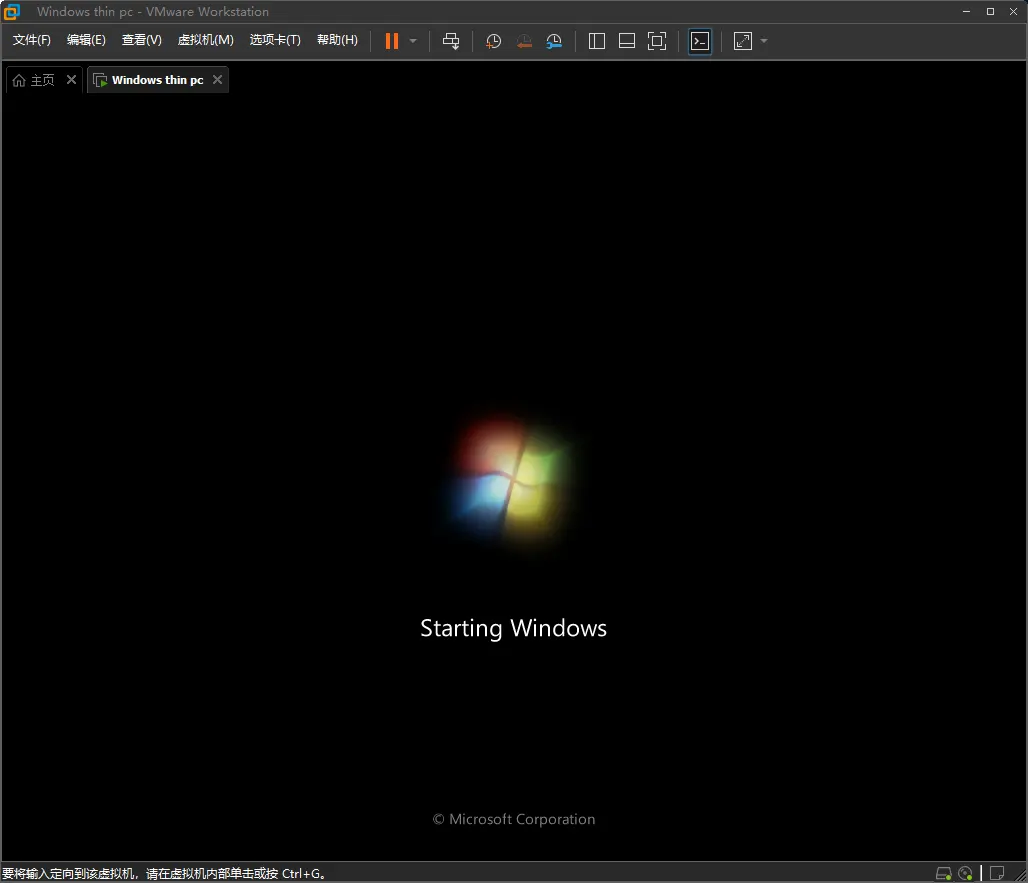This screenshot has height=883, width=1028.
Task: Expand the stretch display dropdown arrow
Action: (764, 41)
